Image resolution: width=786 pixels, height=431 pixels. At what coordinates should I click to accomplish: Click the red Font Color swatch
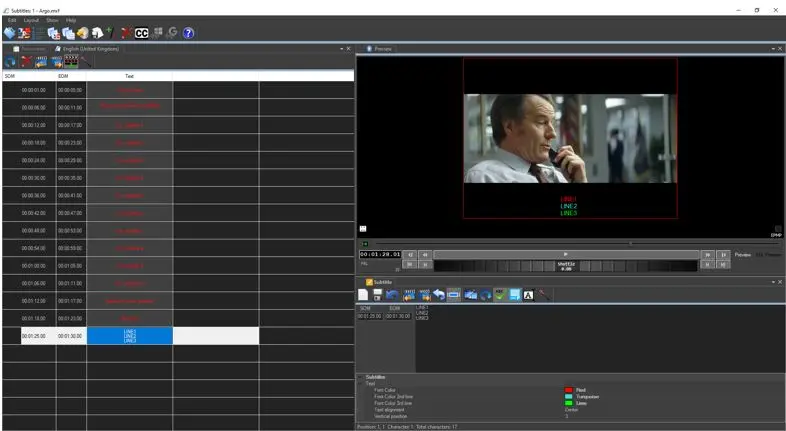click(568, 390)
